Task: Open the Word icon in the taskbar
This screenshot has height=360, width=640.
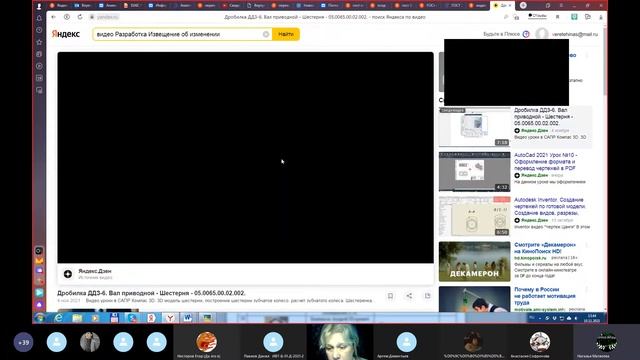Action: pos(188,318)
